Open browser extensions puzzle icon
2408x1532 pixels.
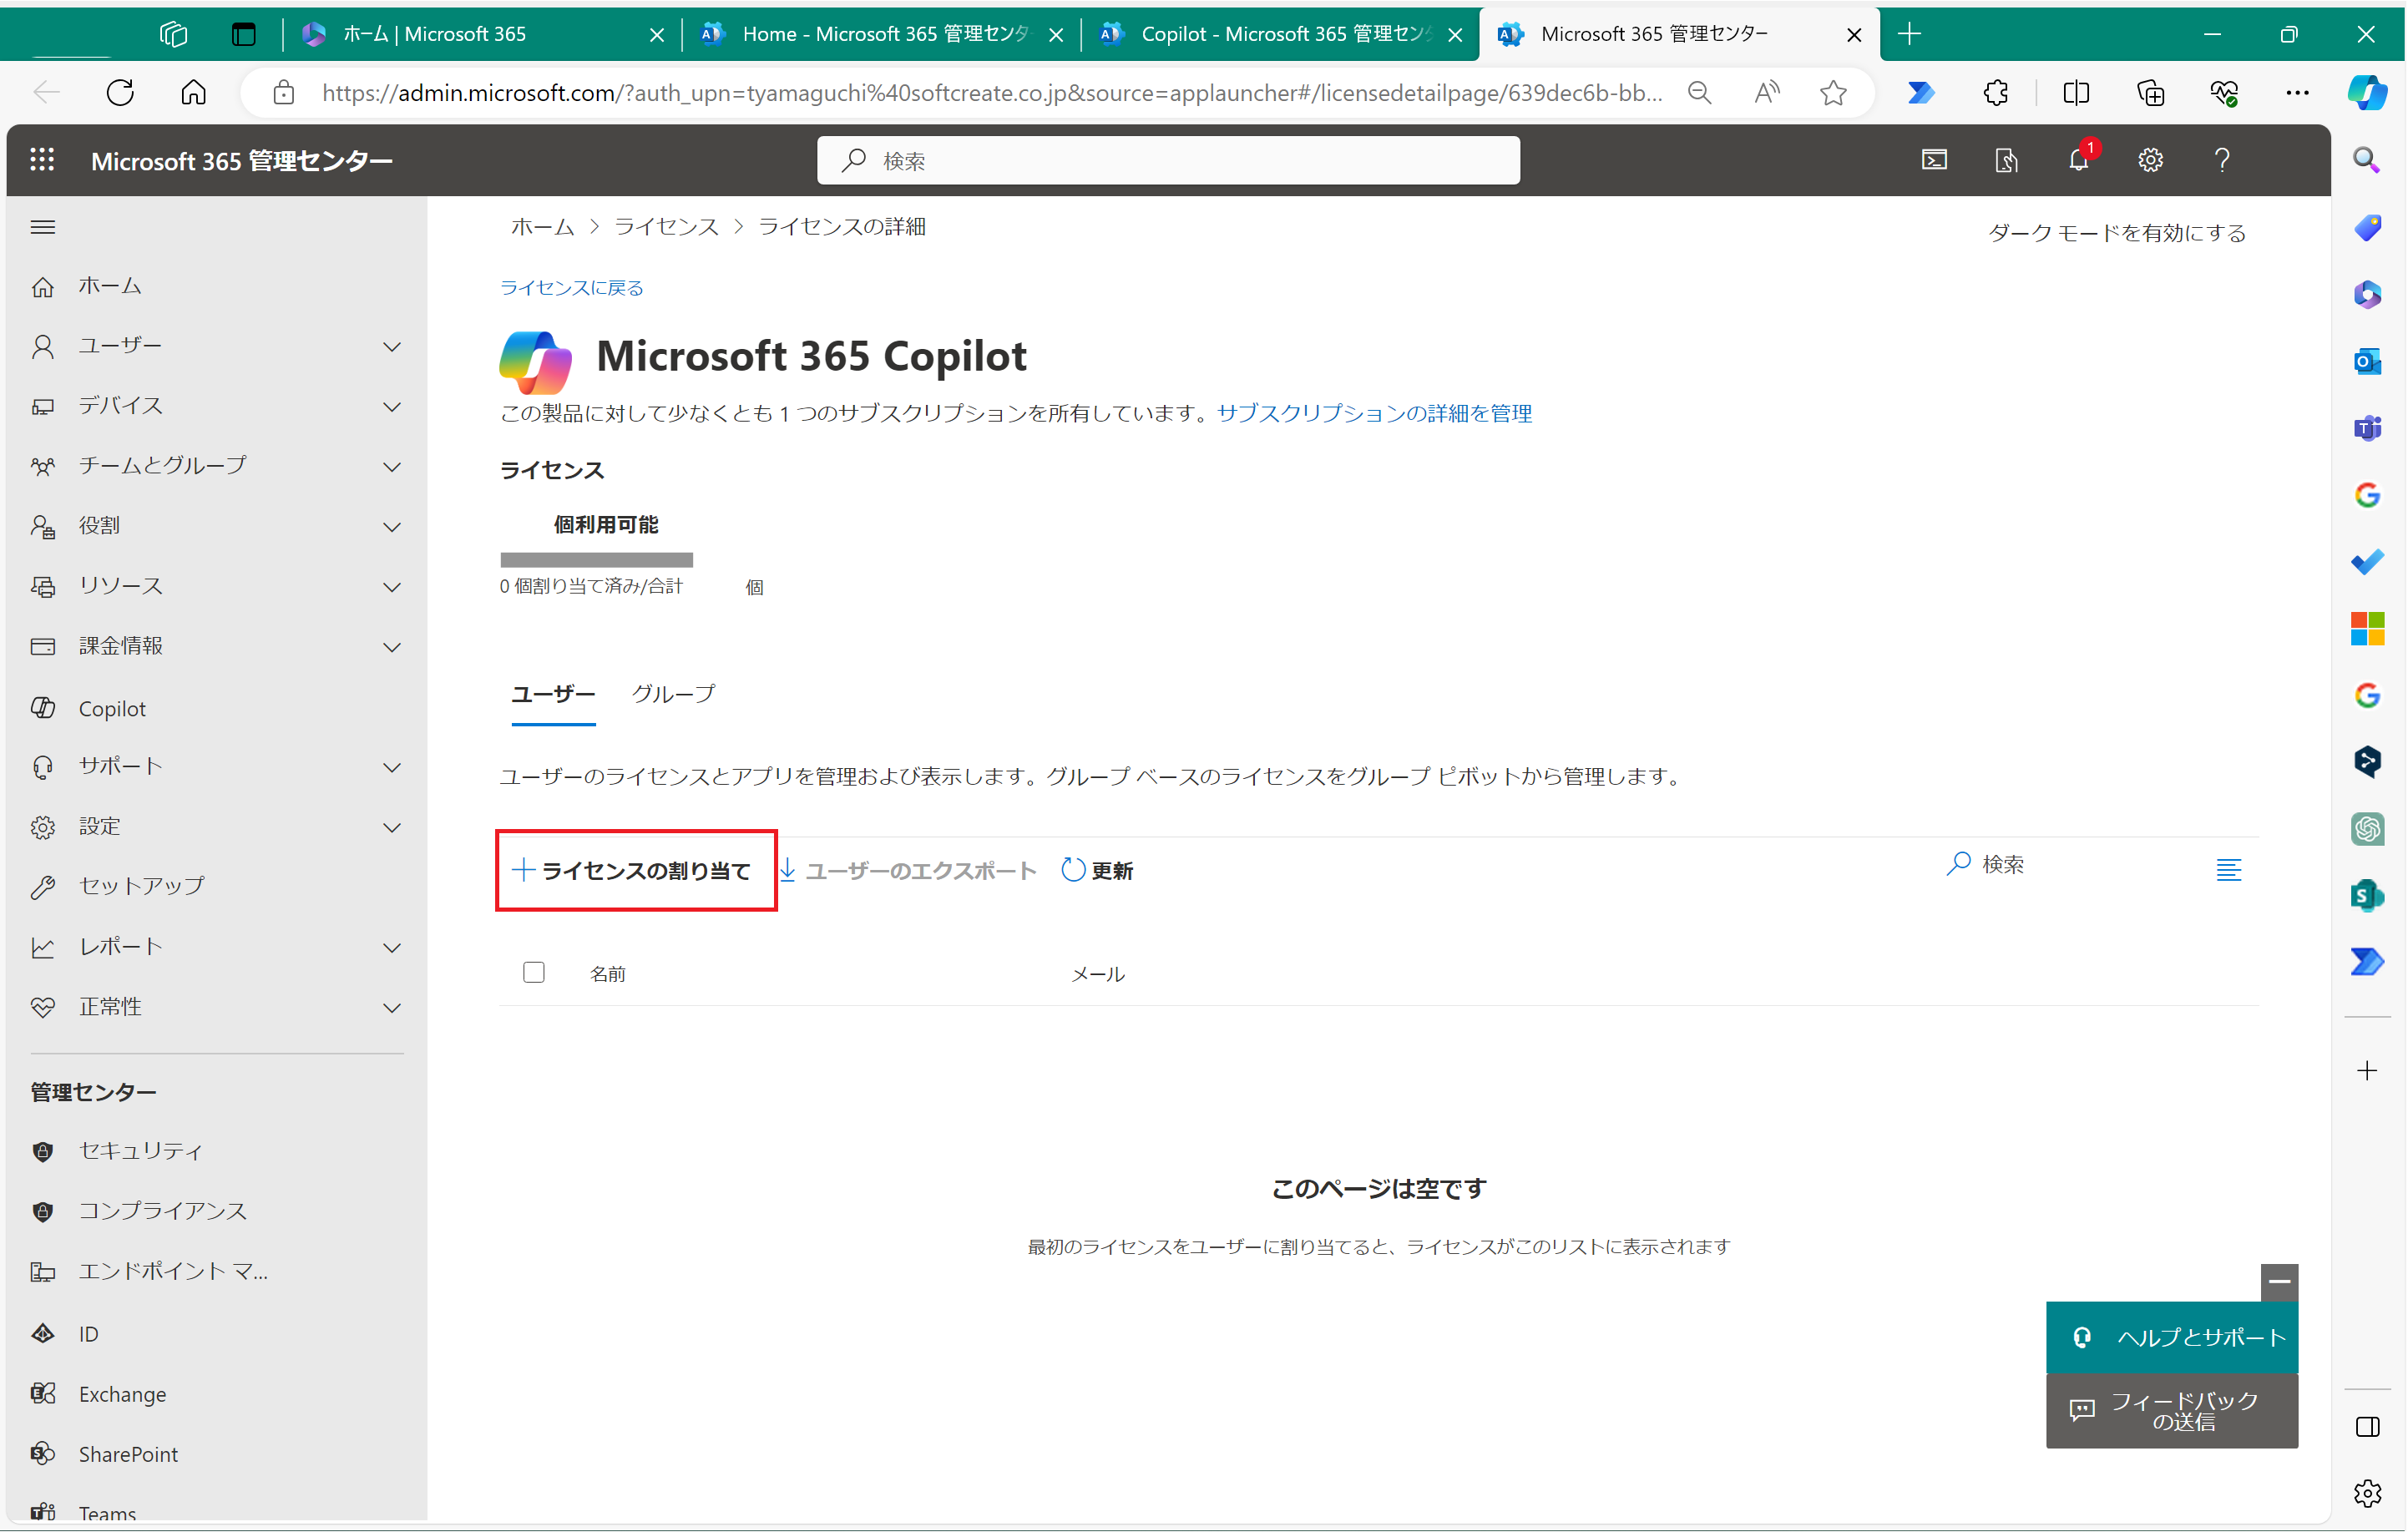point(1996,93)
